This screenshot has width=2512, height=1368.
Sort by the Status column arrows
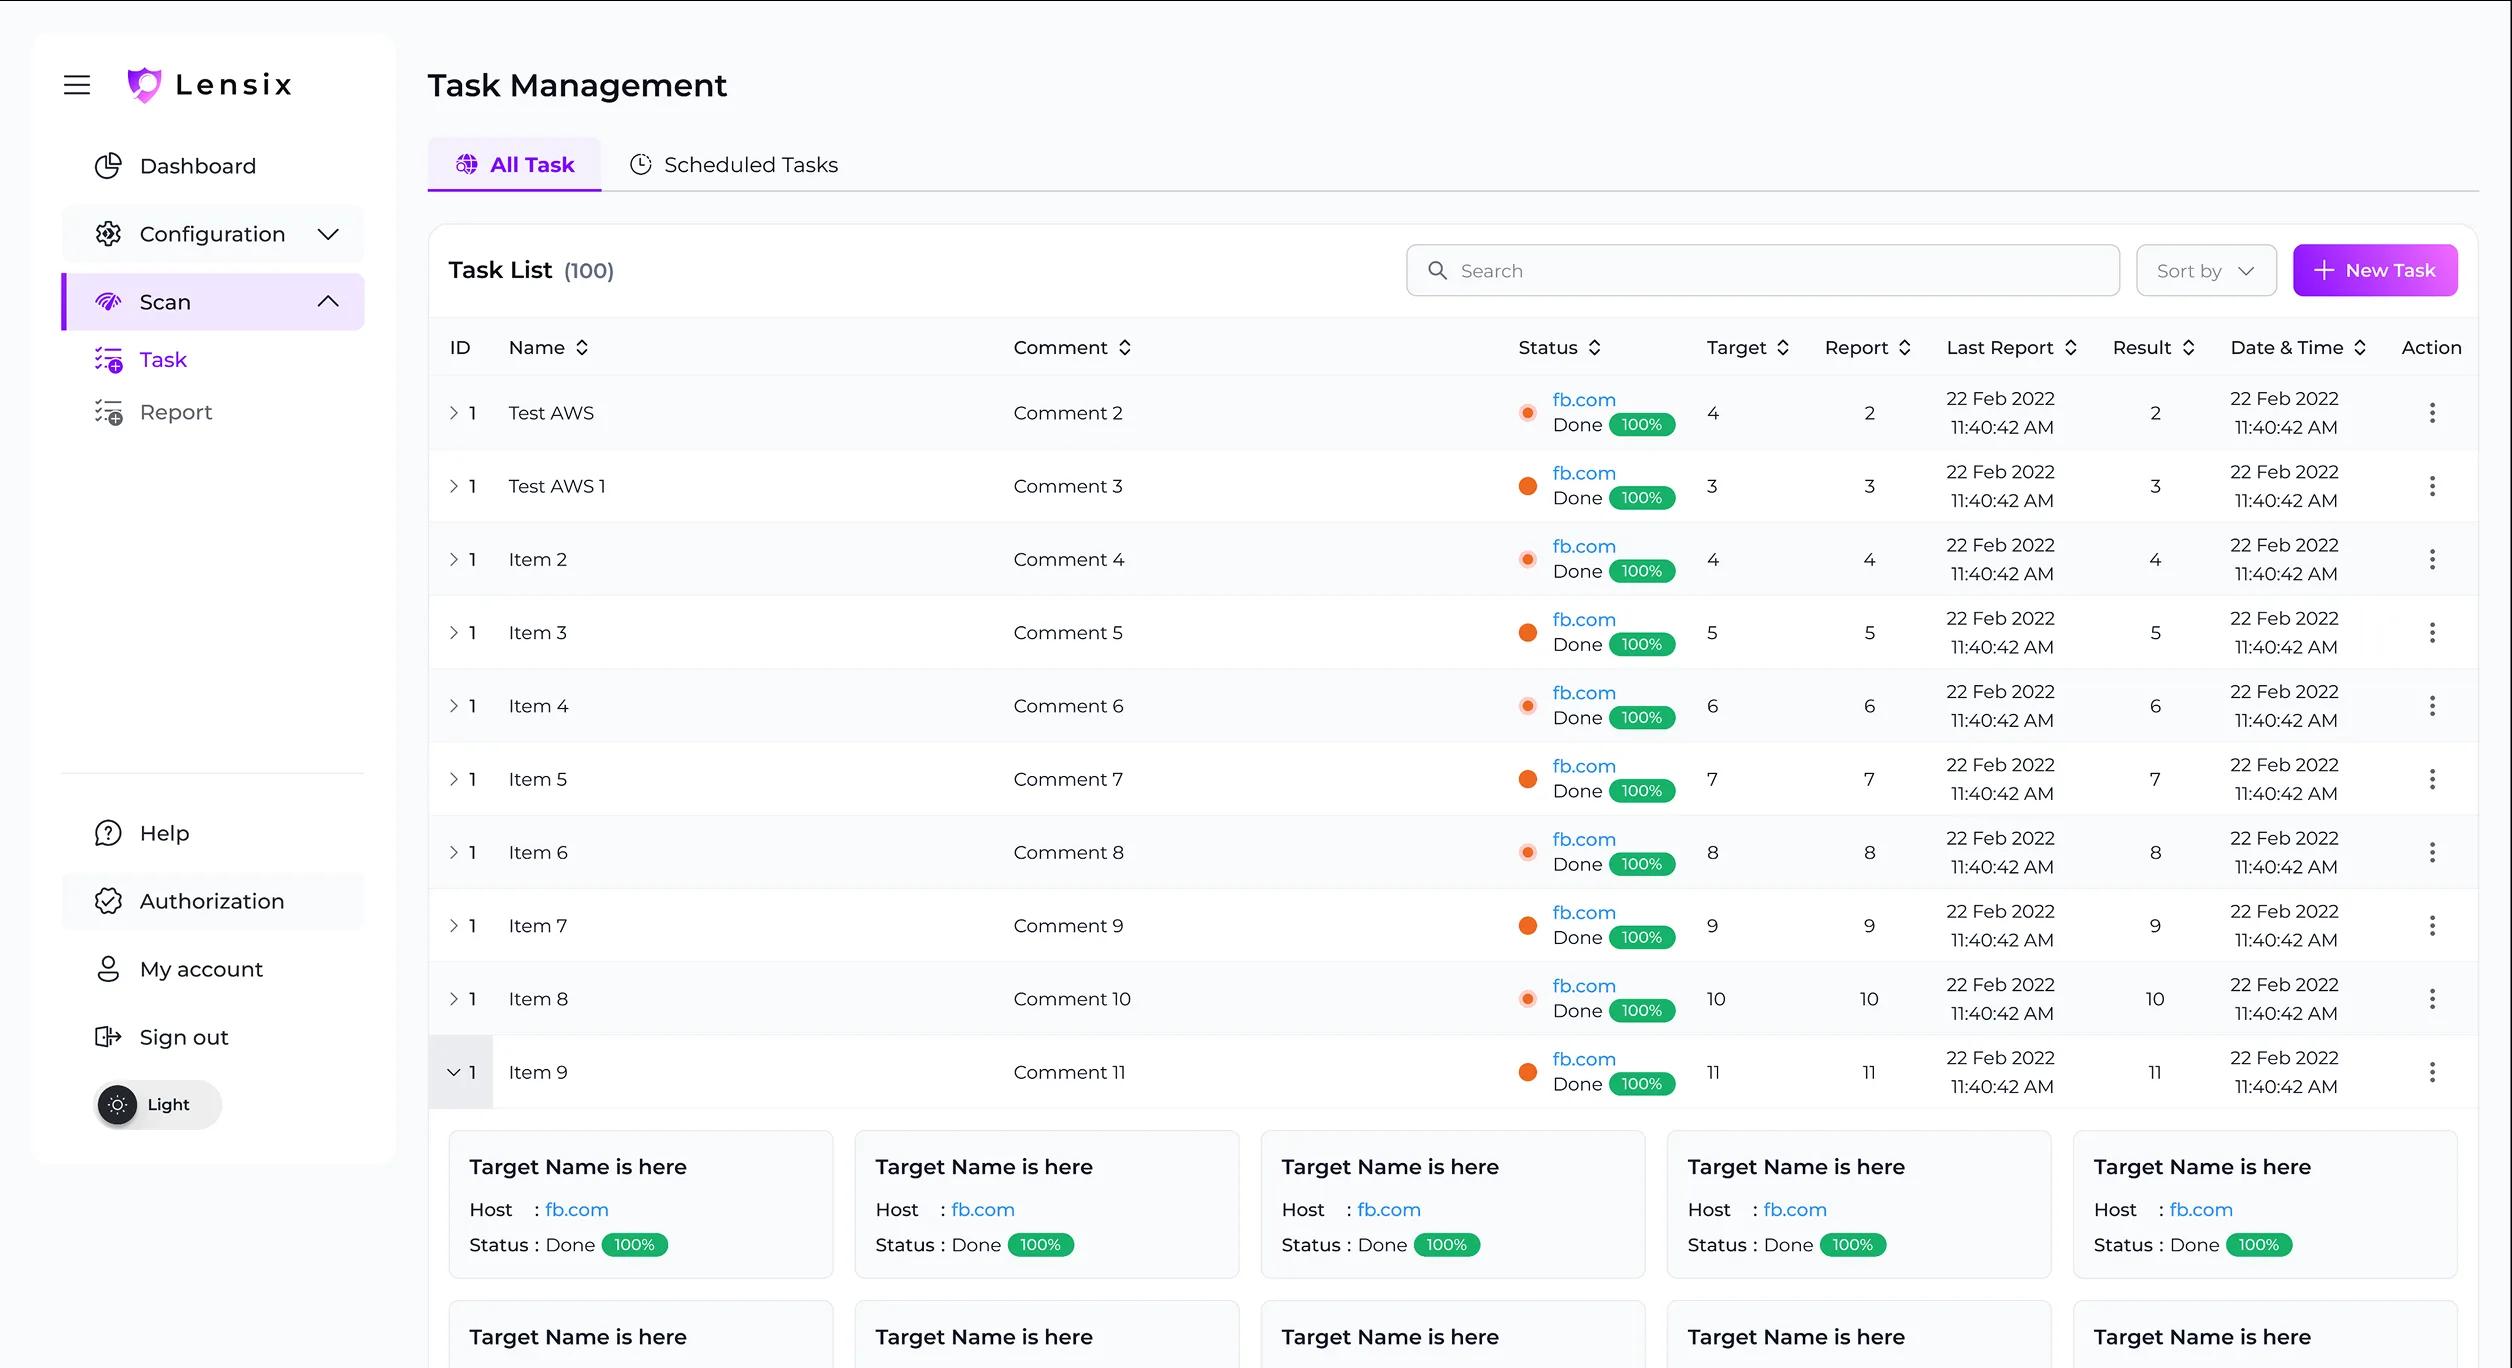click(x=1595, y=348)
